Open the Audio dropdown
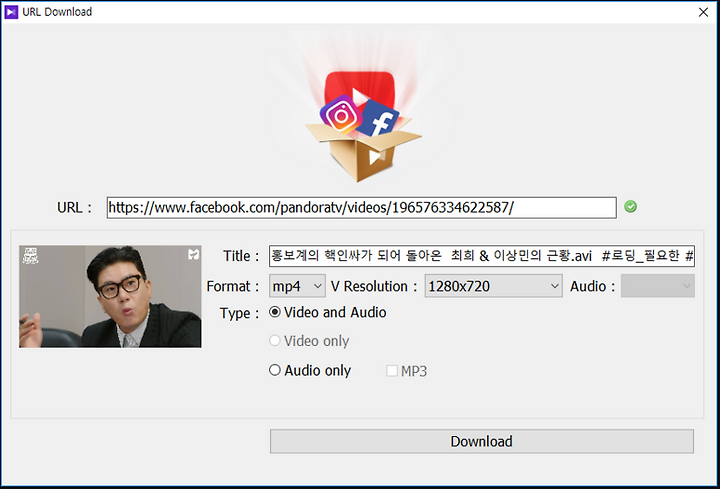Viewport: 720px width, 489px height. point(658,286)
